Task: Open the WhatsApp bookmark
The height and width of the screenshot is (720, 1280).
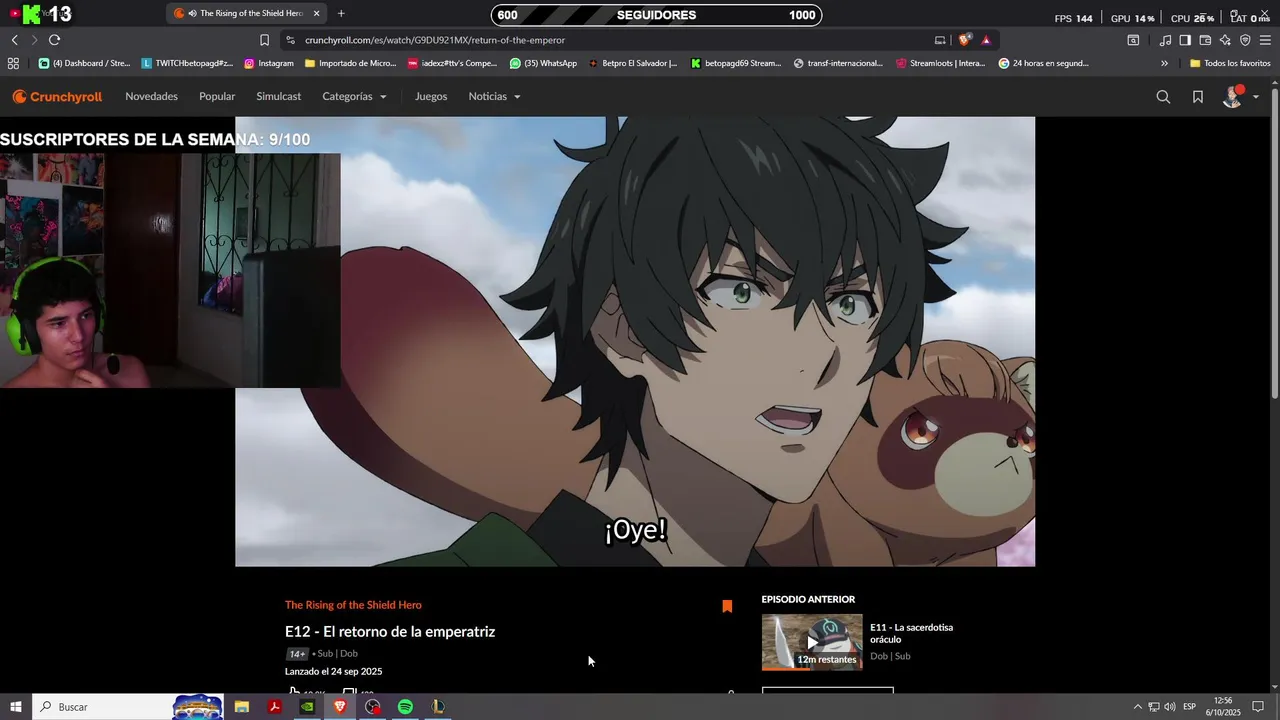Action: click(543, 63)
